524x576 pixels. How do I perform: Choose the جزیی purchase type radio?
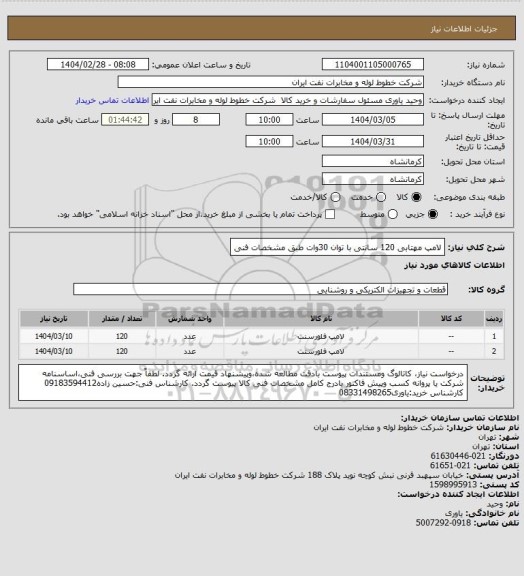point(433,214)
